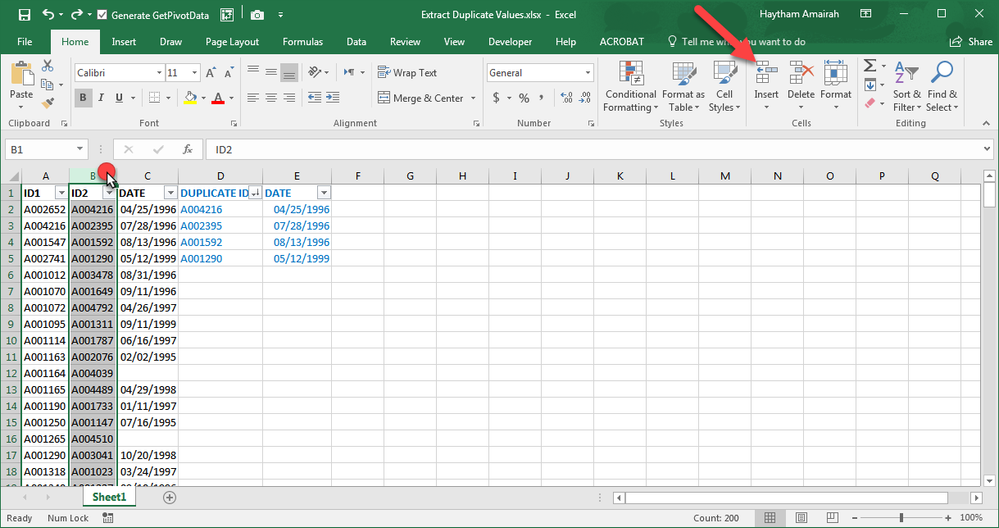Open DUPLICATE ID filter dropdown
Viewport: 999px width, 528px height.
click(x=255, y=192)
